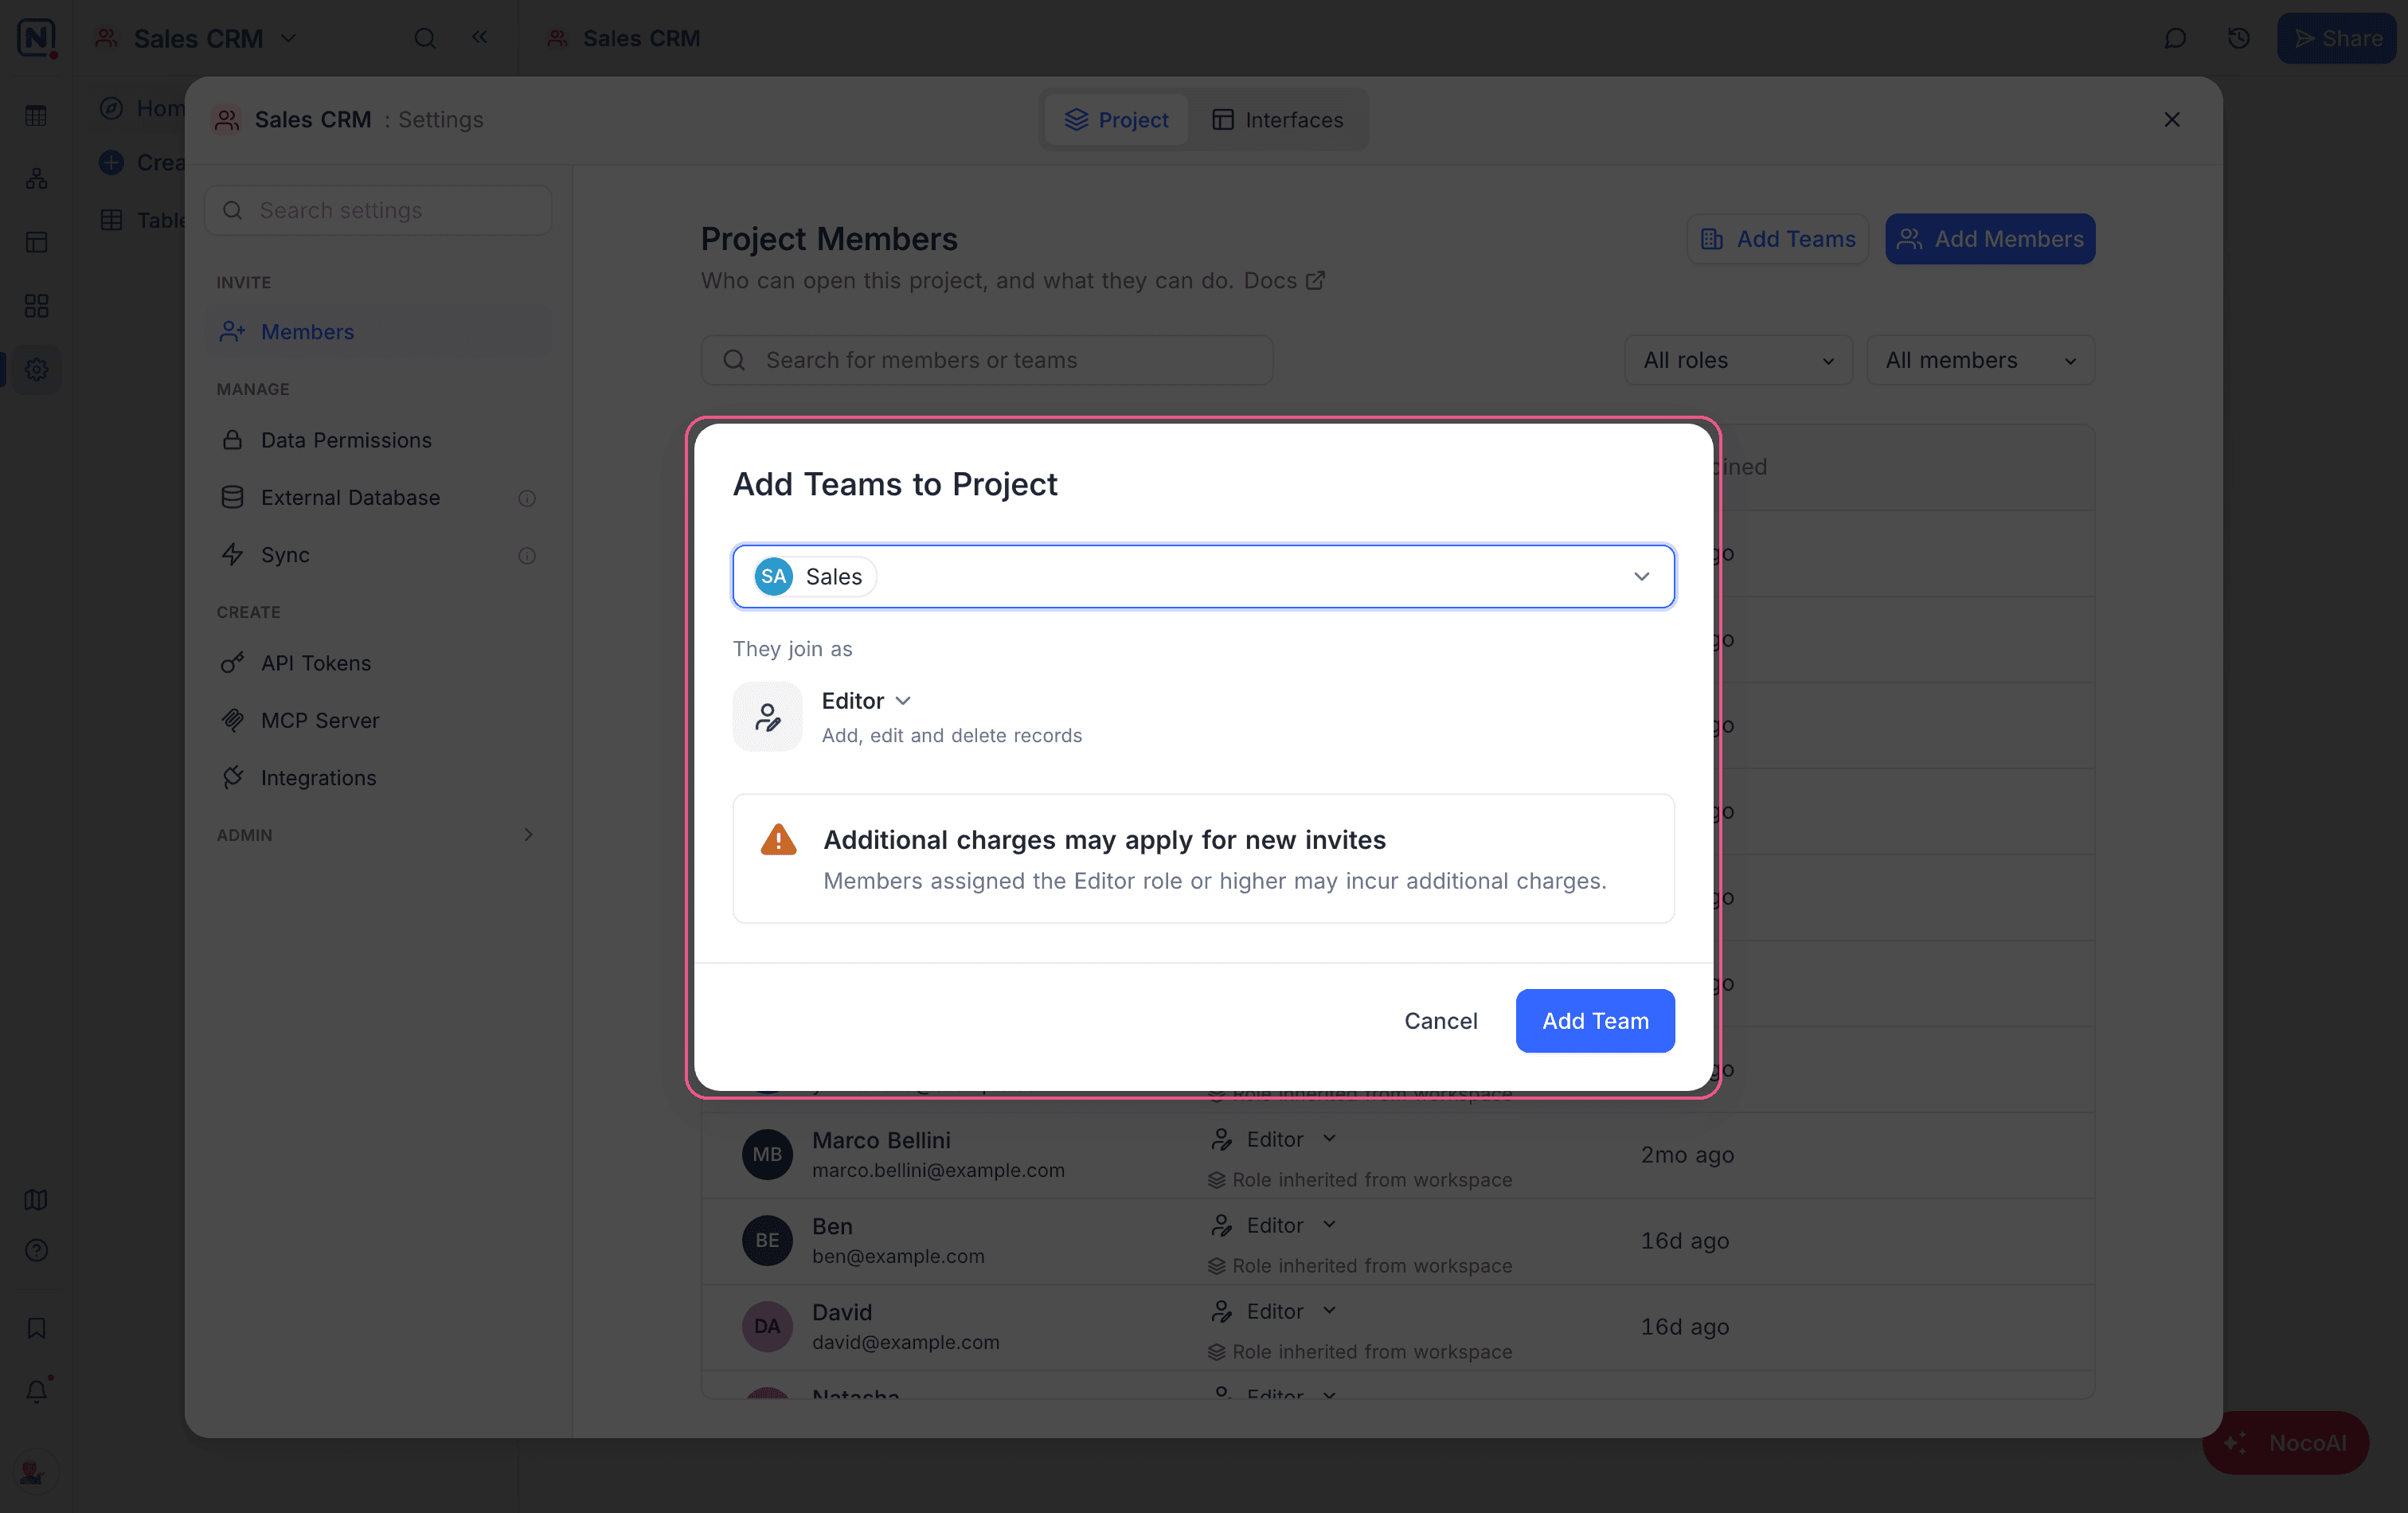This screenshot has height=1513, width=2408.
Task: Open Integrations settings
Action: [x=378, y=777]
